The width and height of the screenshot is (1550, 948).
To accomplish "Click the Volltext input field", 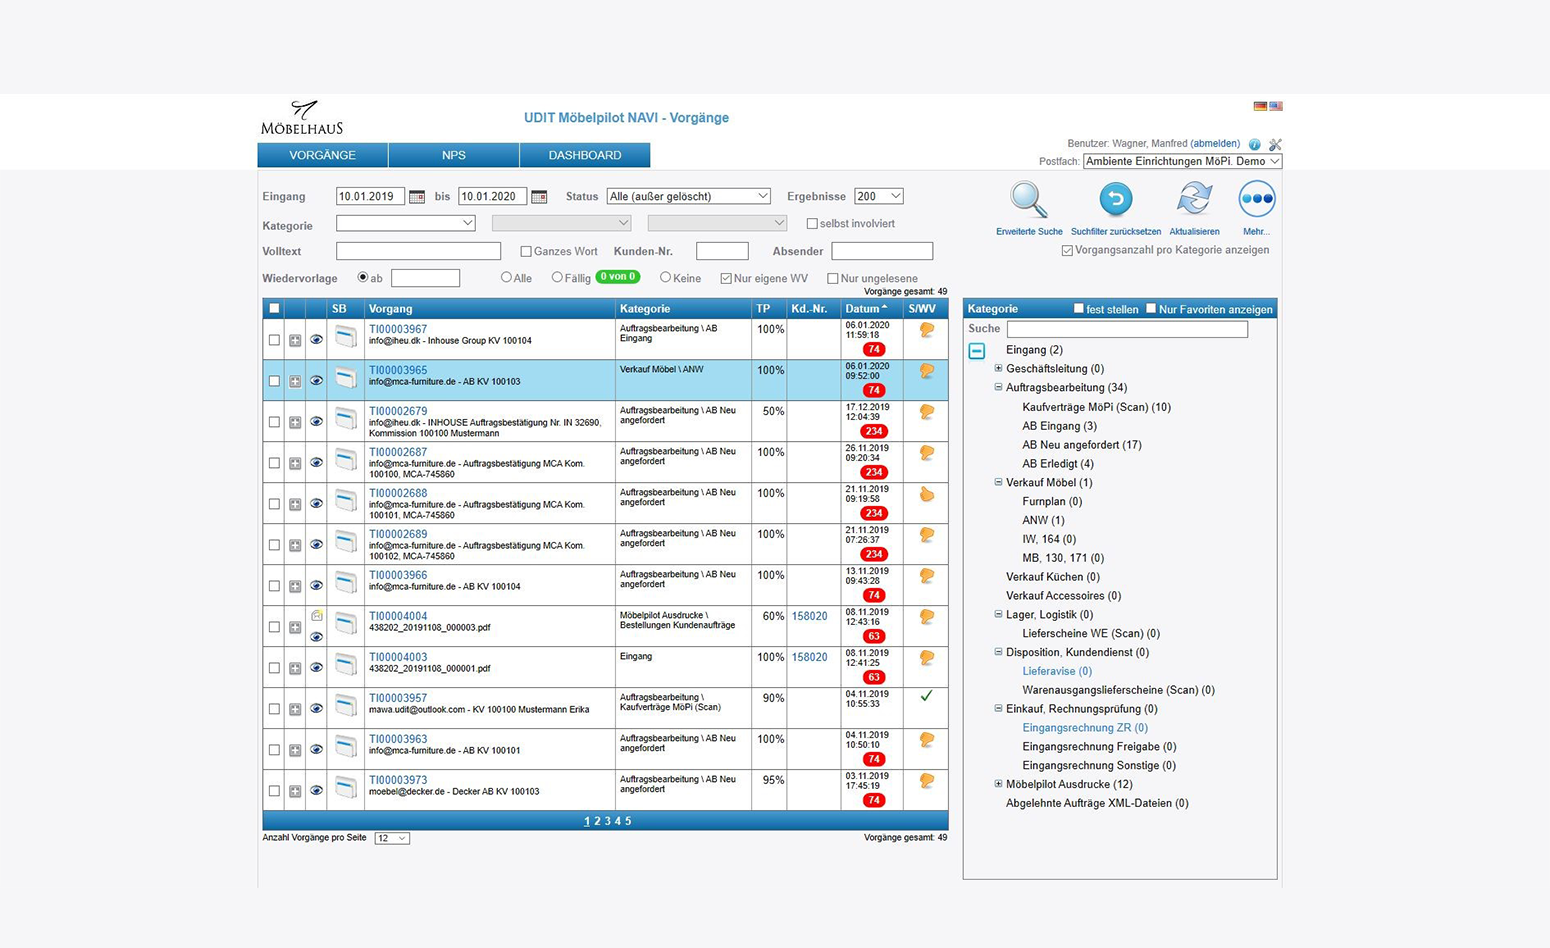I will pos(418,251).
